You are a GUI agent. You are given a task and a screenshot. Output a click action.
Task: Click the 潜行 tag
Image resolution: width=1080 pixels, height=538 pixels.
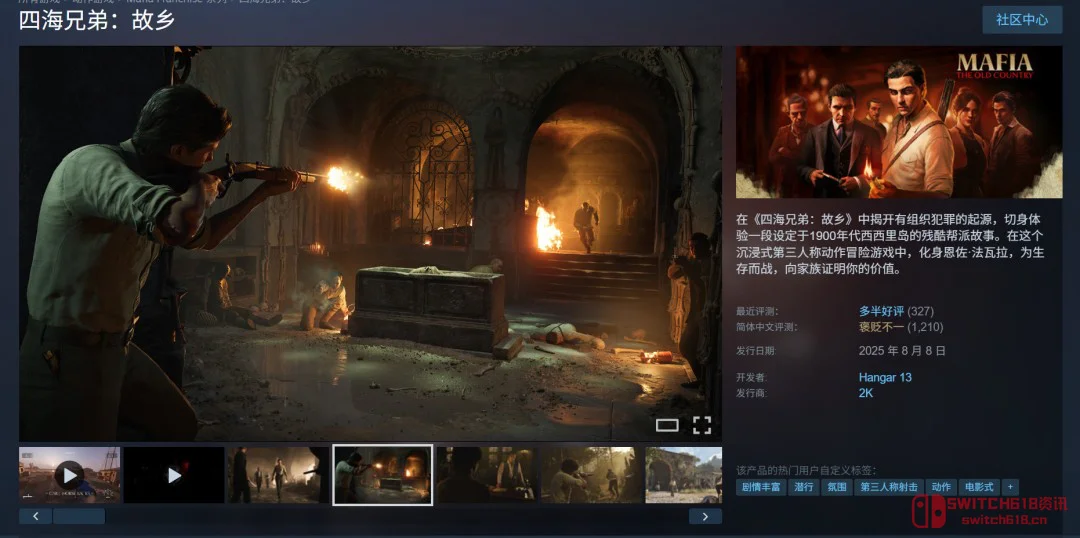coord(803,487)
